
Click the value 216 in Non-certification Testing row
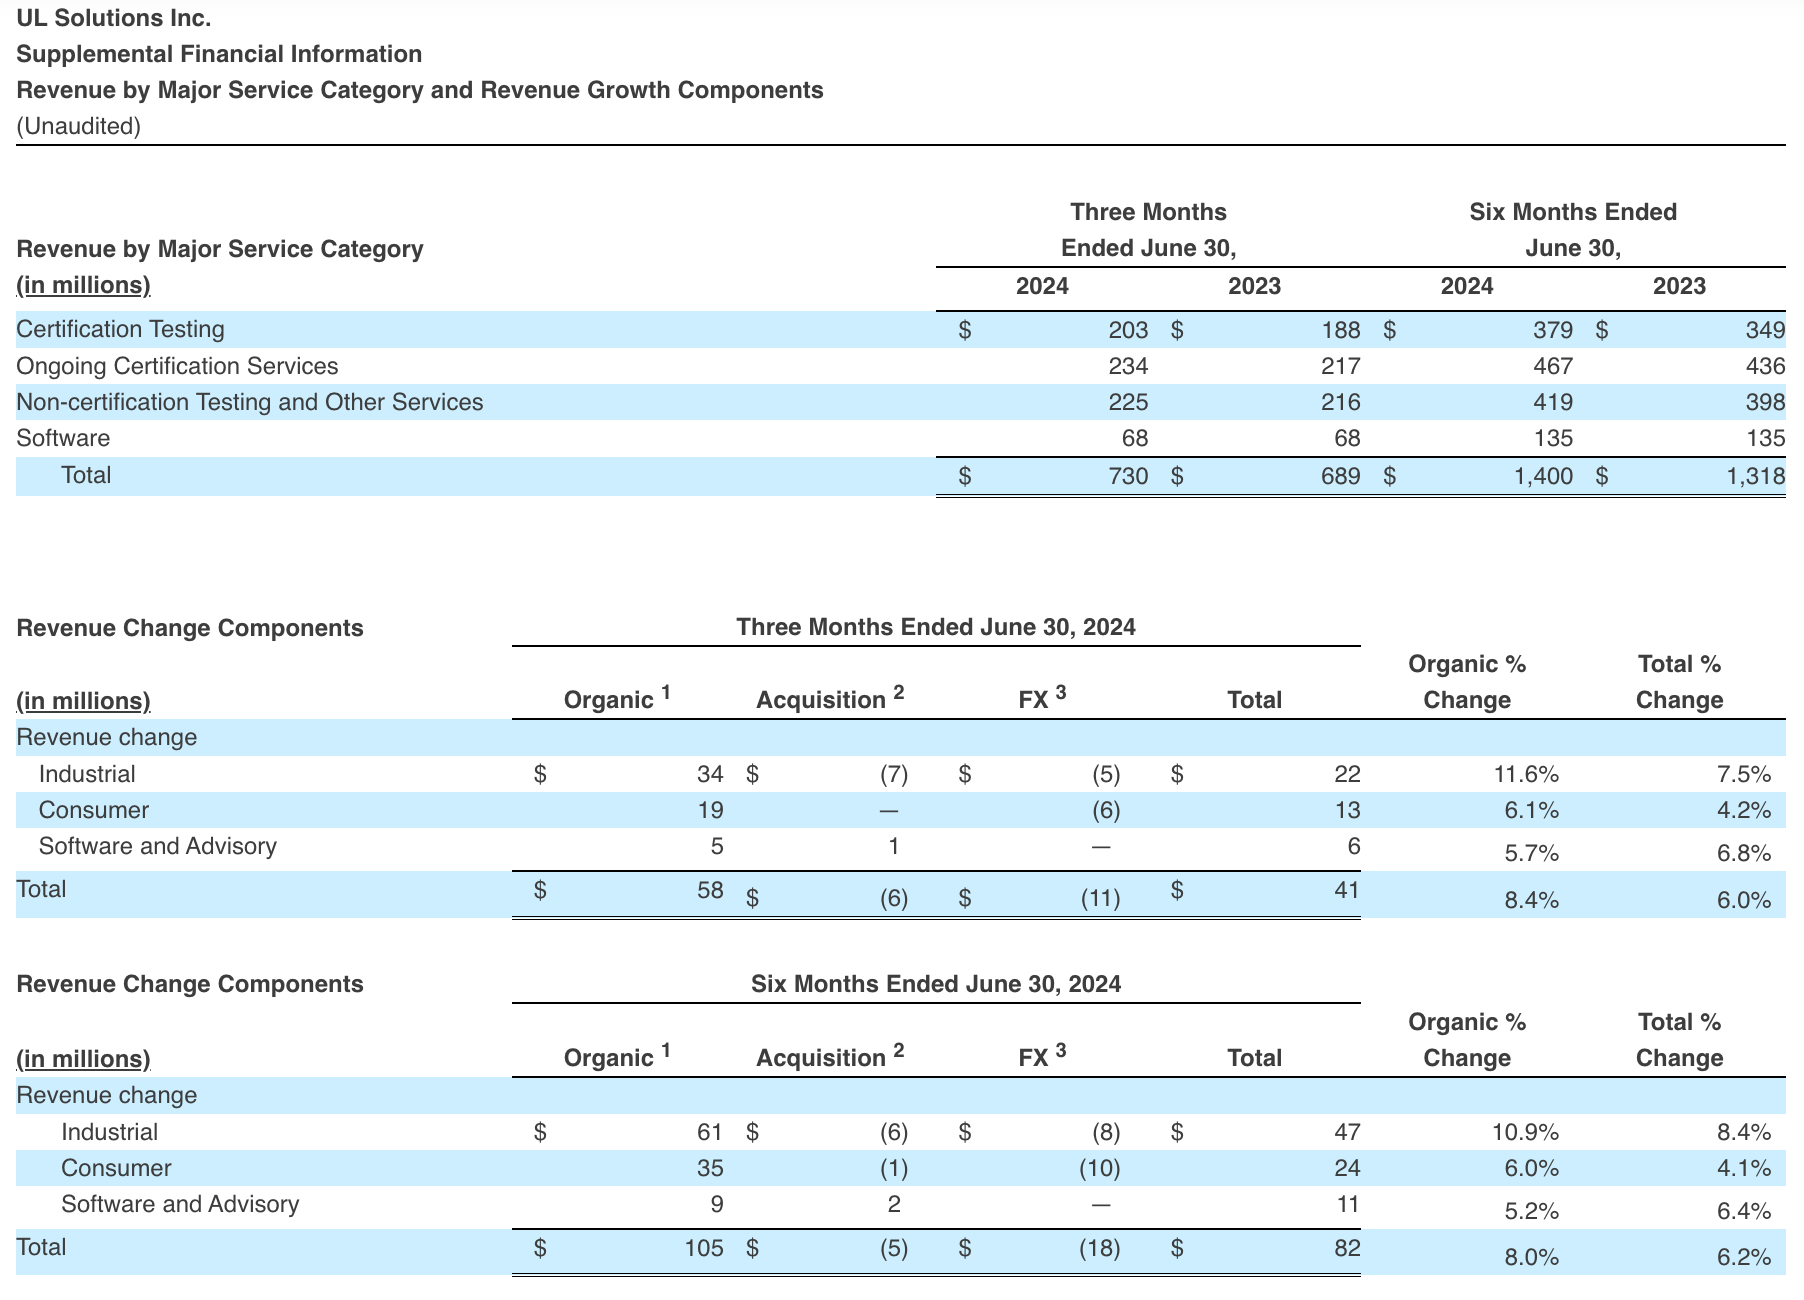pyautogui.click(x=1340, y=402)
